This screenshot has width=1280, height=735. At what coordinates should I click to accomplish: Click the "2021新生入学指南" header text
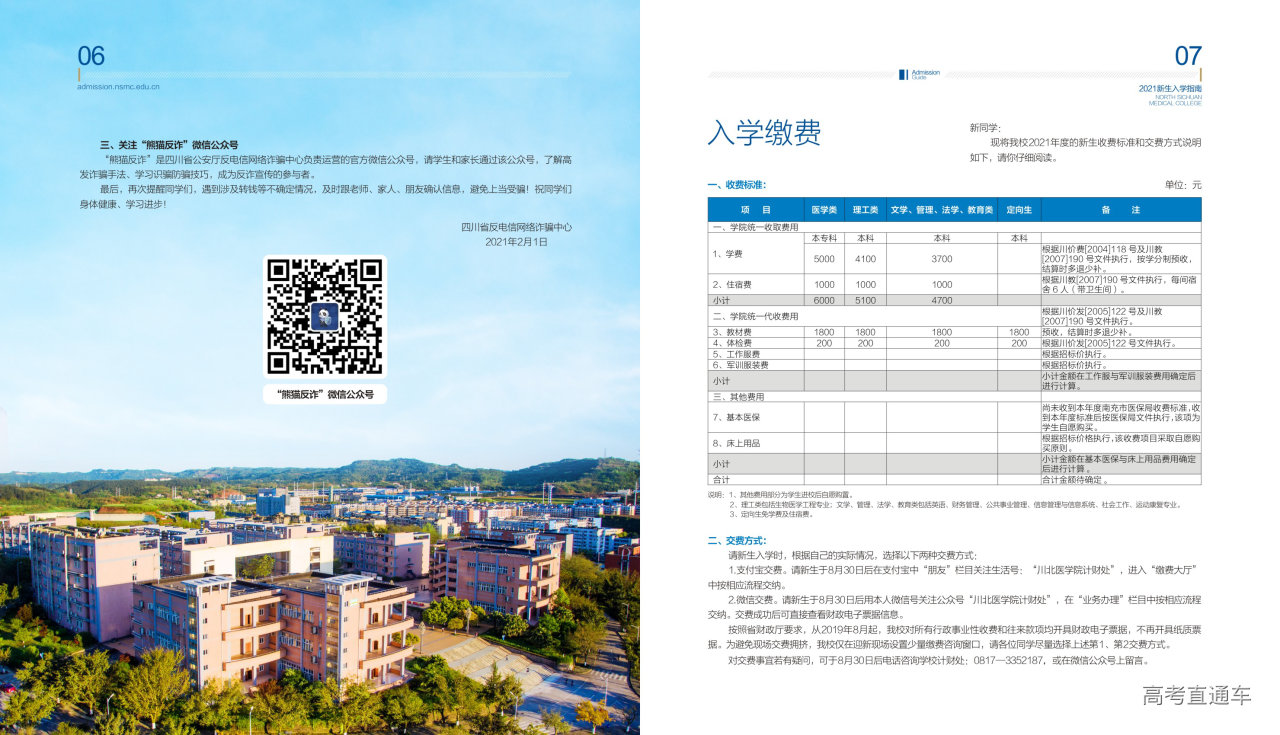click(1170, 89)
